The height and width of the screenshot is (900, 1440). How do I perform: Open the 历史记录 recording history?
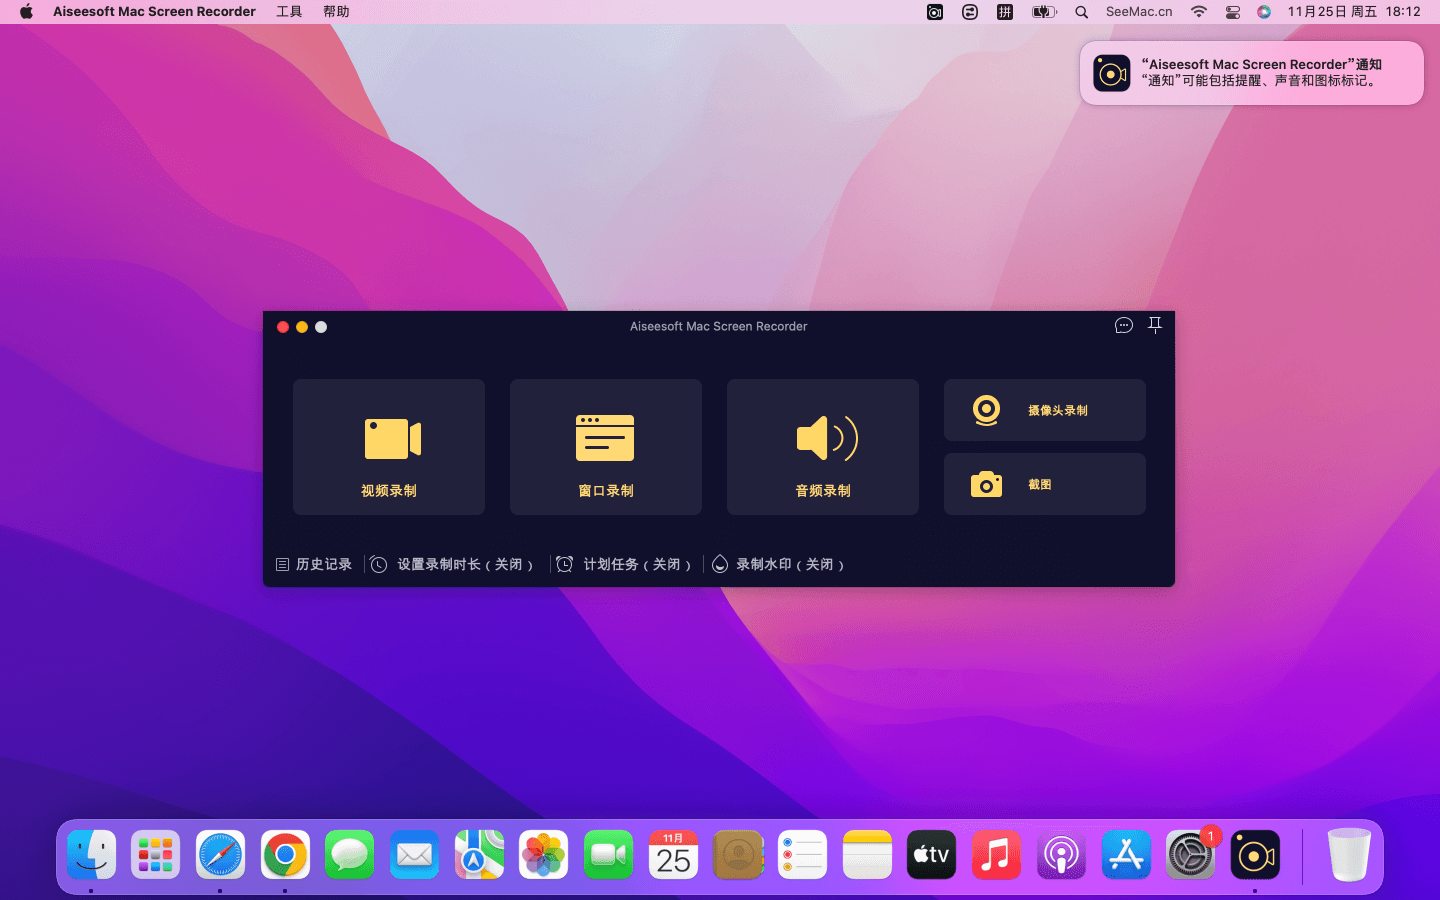pyautogui.click(x=314, y=565)
